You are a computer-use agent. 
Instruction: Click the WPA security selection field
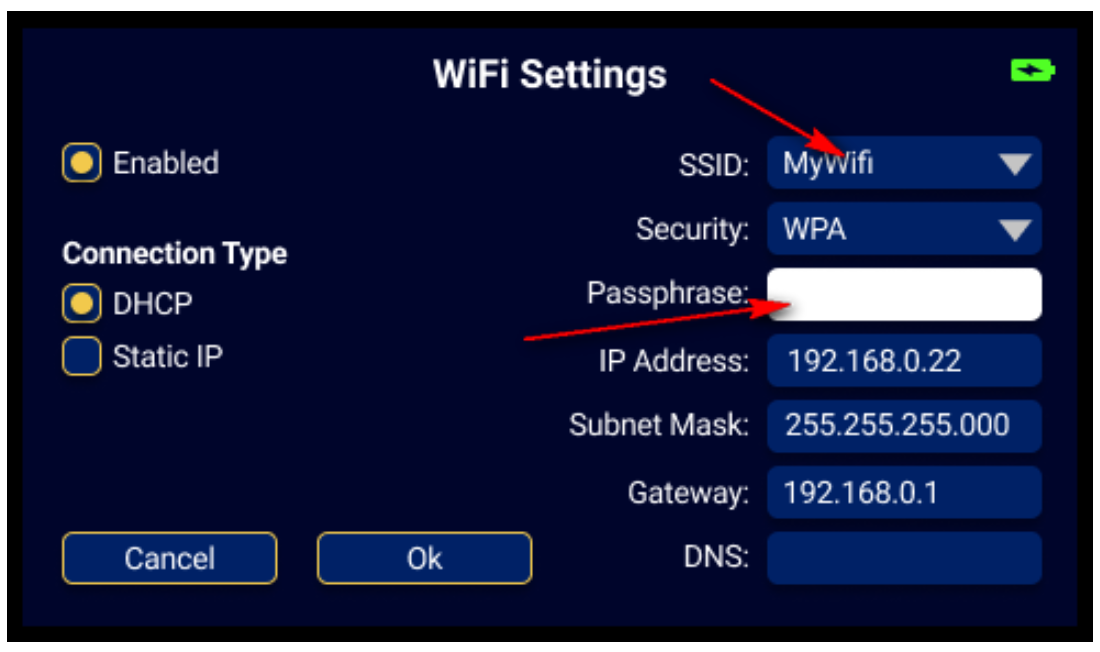click(x=904, y=229)
